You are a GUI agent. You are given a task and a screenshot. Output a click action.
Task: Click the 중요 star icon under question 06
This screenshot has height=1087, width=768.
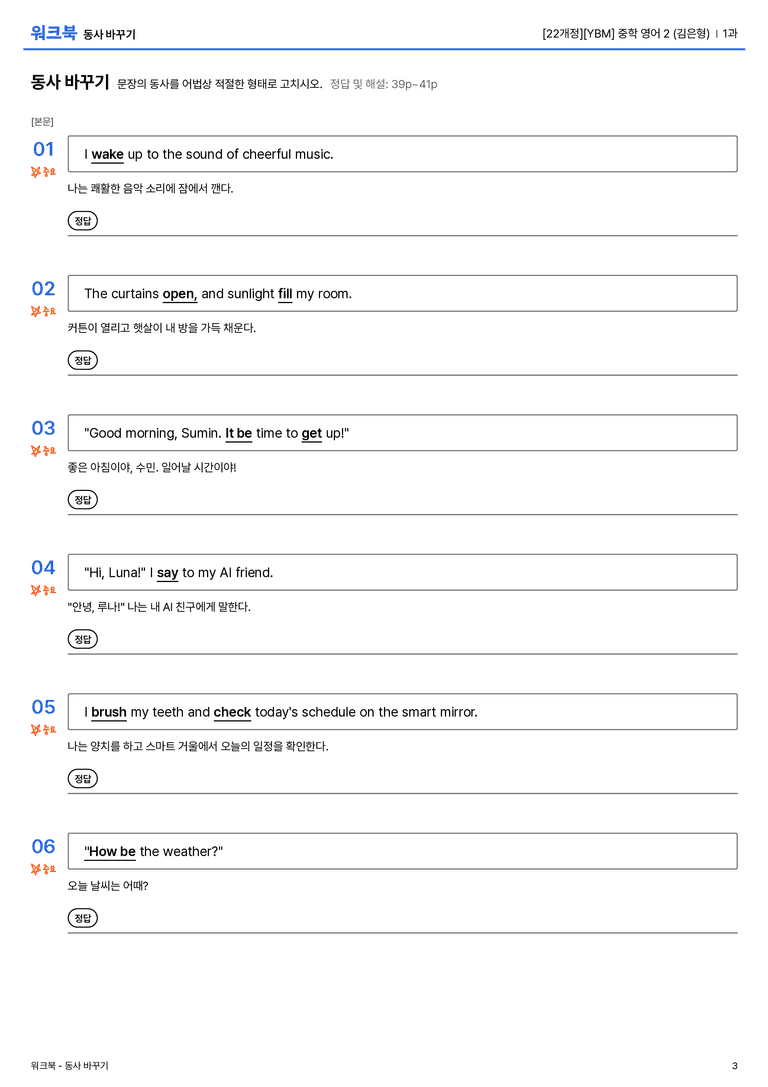point(43,869)
